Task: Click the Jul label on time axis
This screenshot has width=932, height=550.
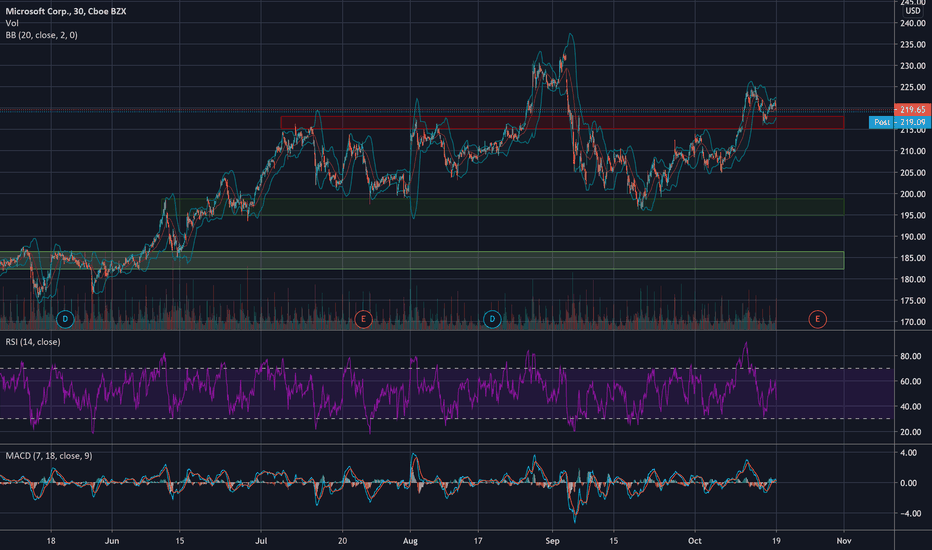Action: (261, 541)
